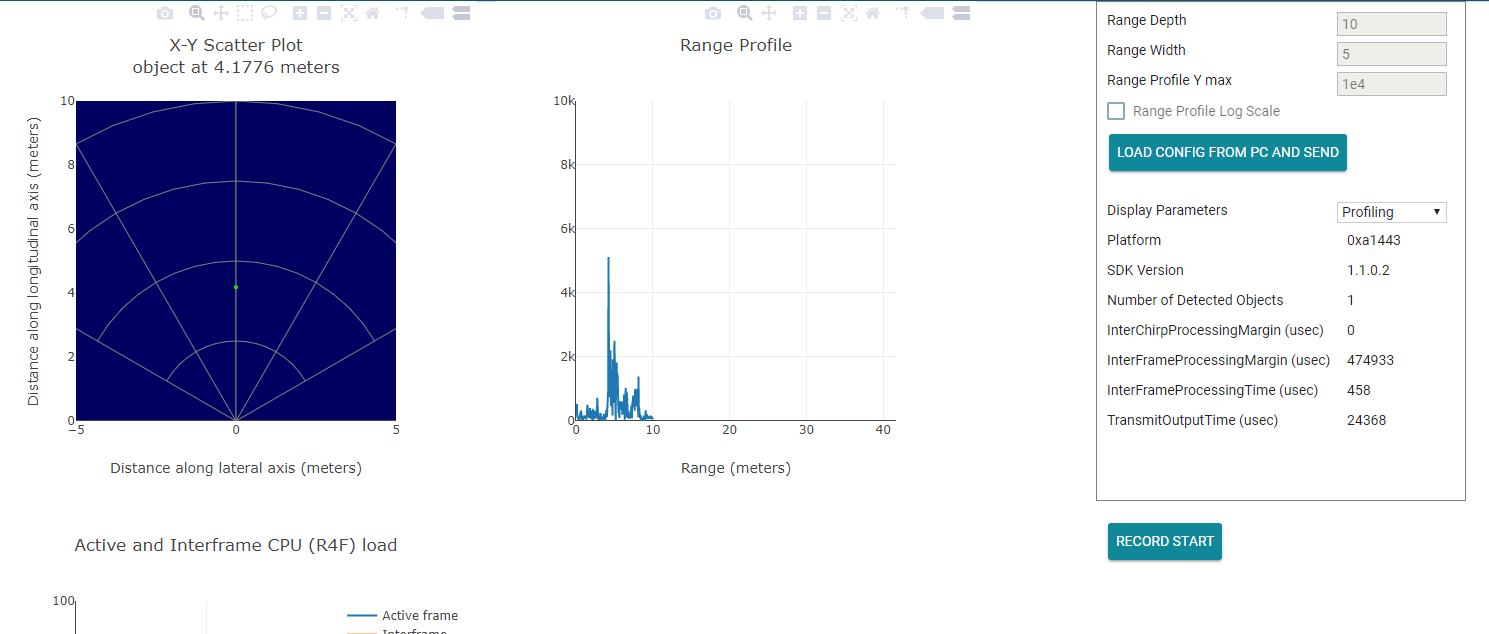Click InterFrameProcessingTime value 458

click(x=1359, y=390)
